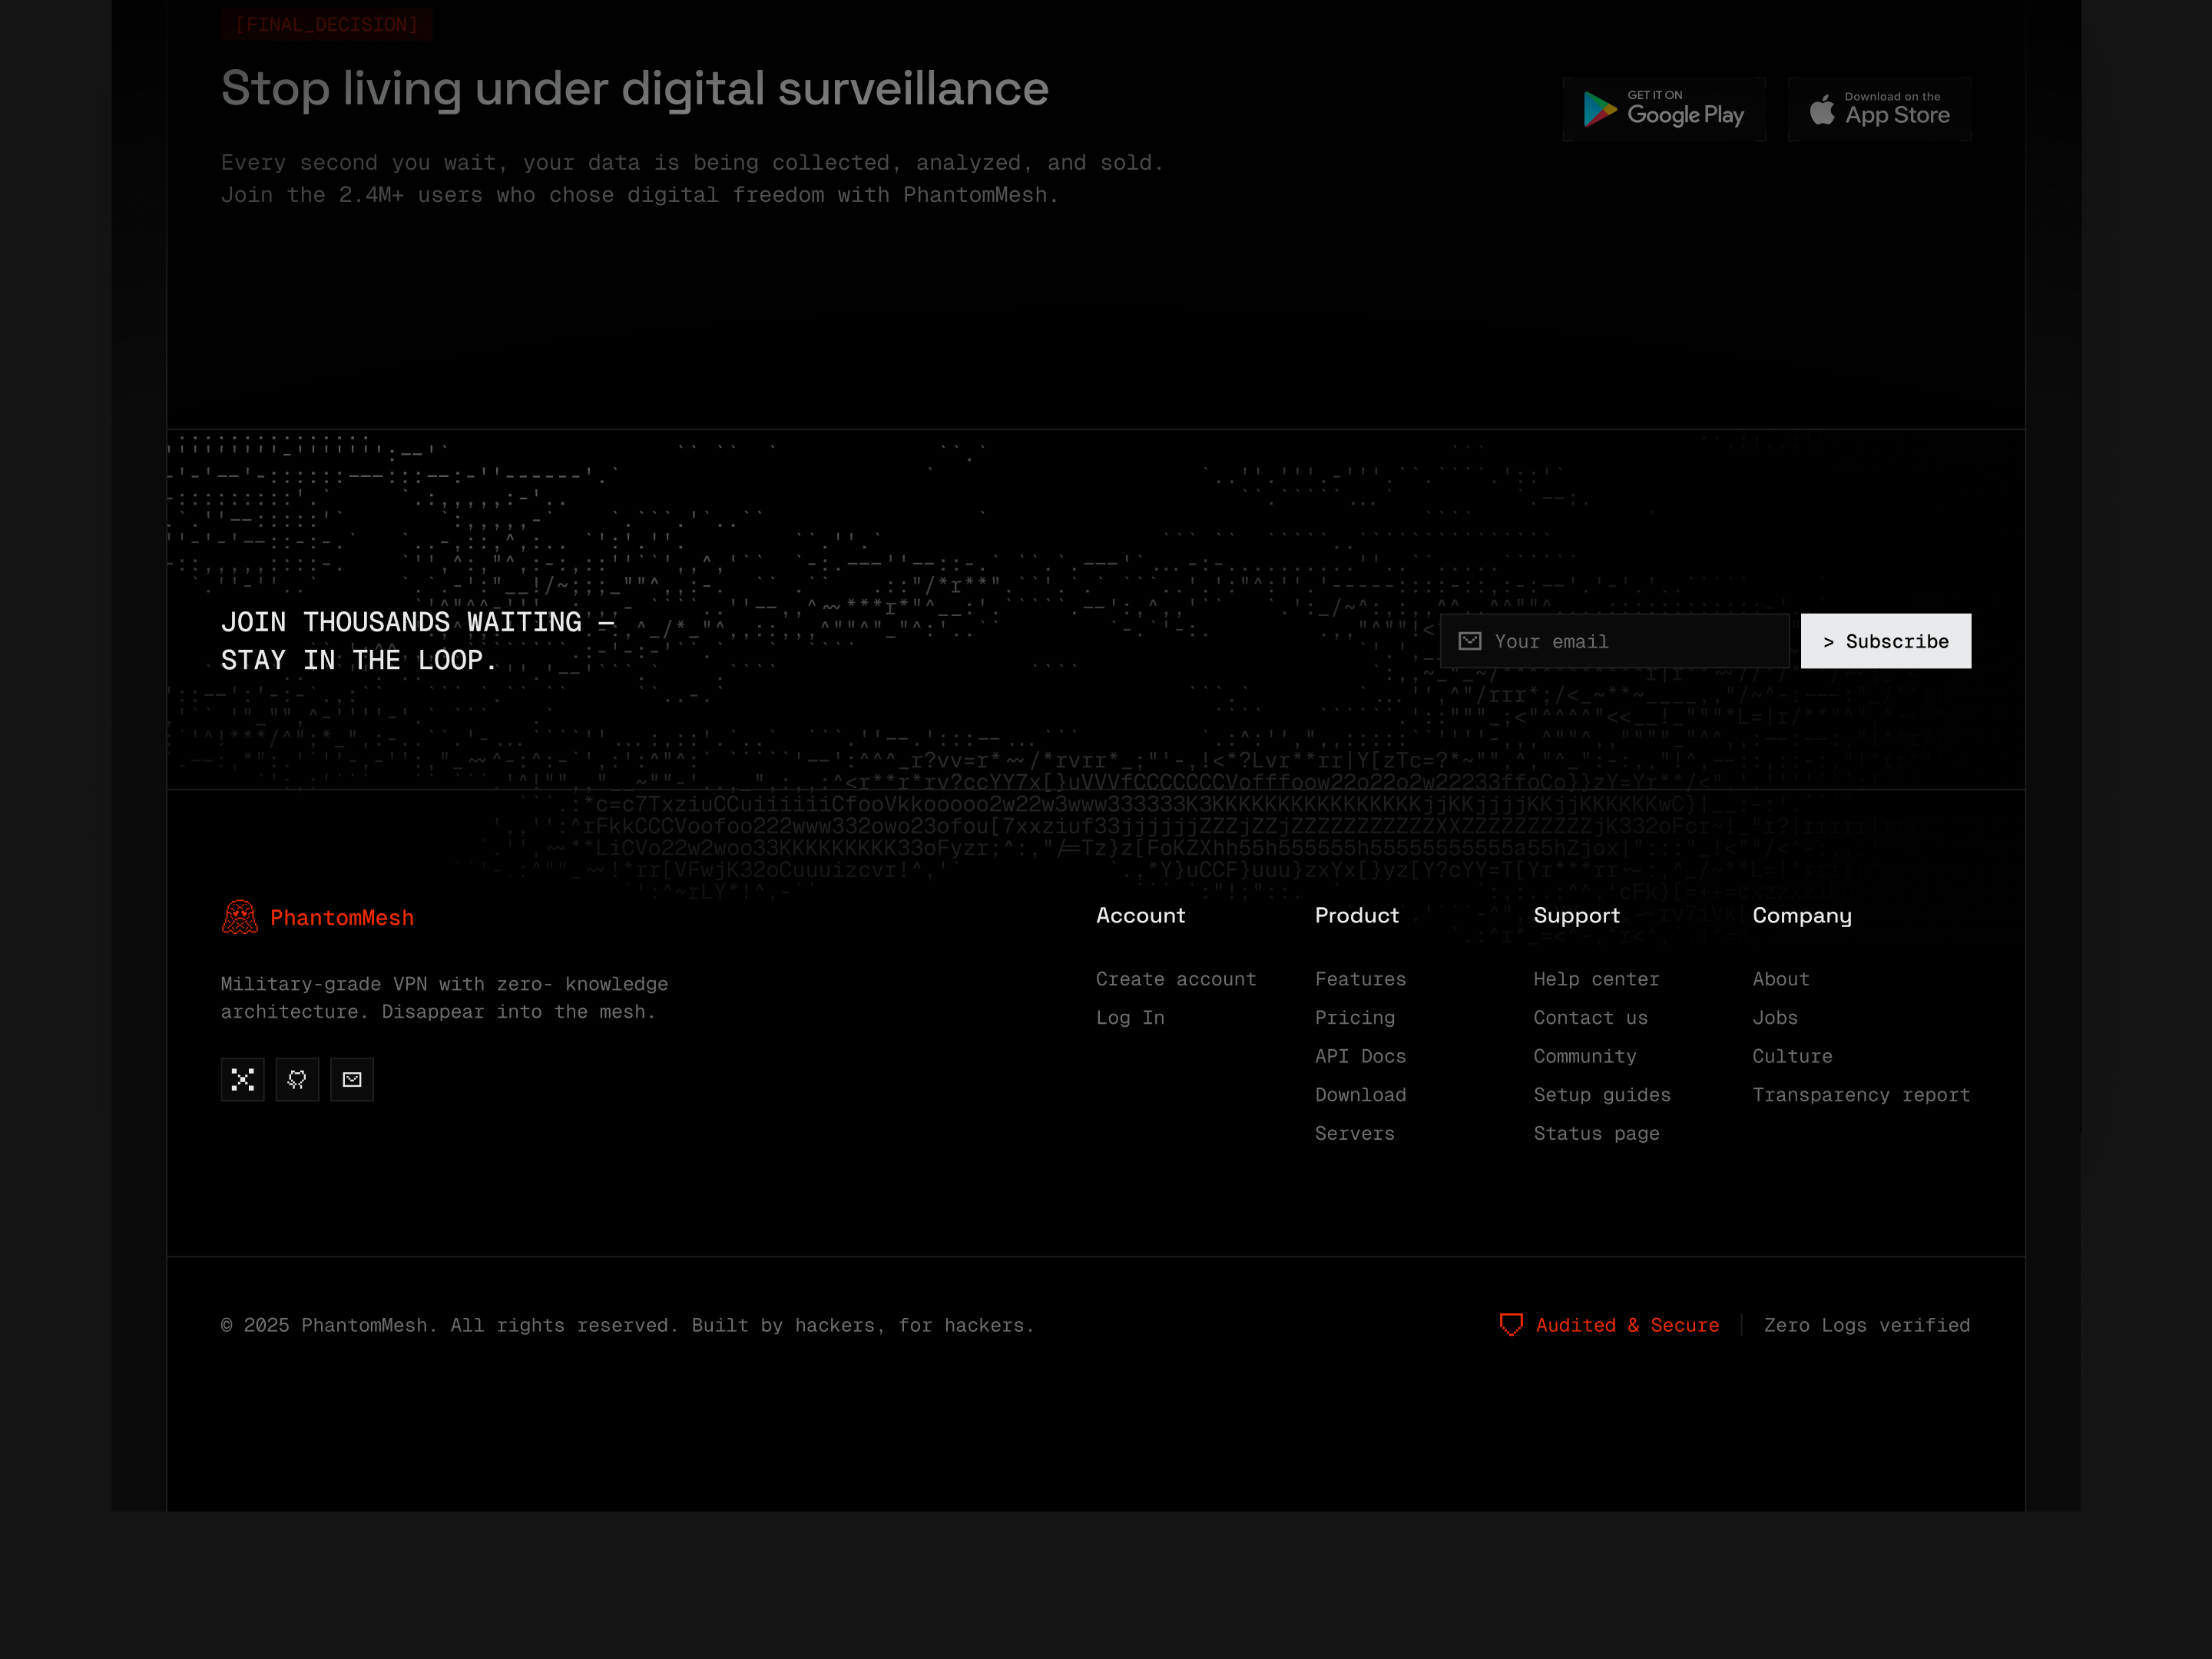Image resolution: width=2212 pixels, height=1659 pixels.
Task: Open the GitHub social icon
Action: pos(297,1080)
